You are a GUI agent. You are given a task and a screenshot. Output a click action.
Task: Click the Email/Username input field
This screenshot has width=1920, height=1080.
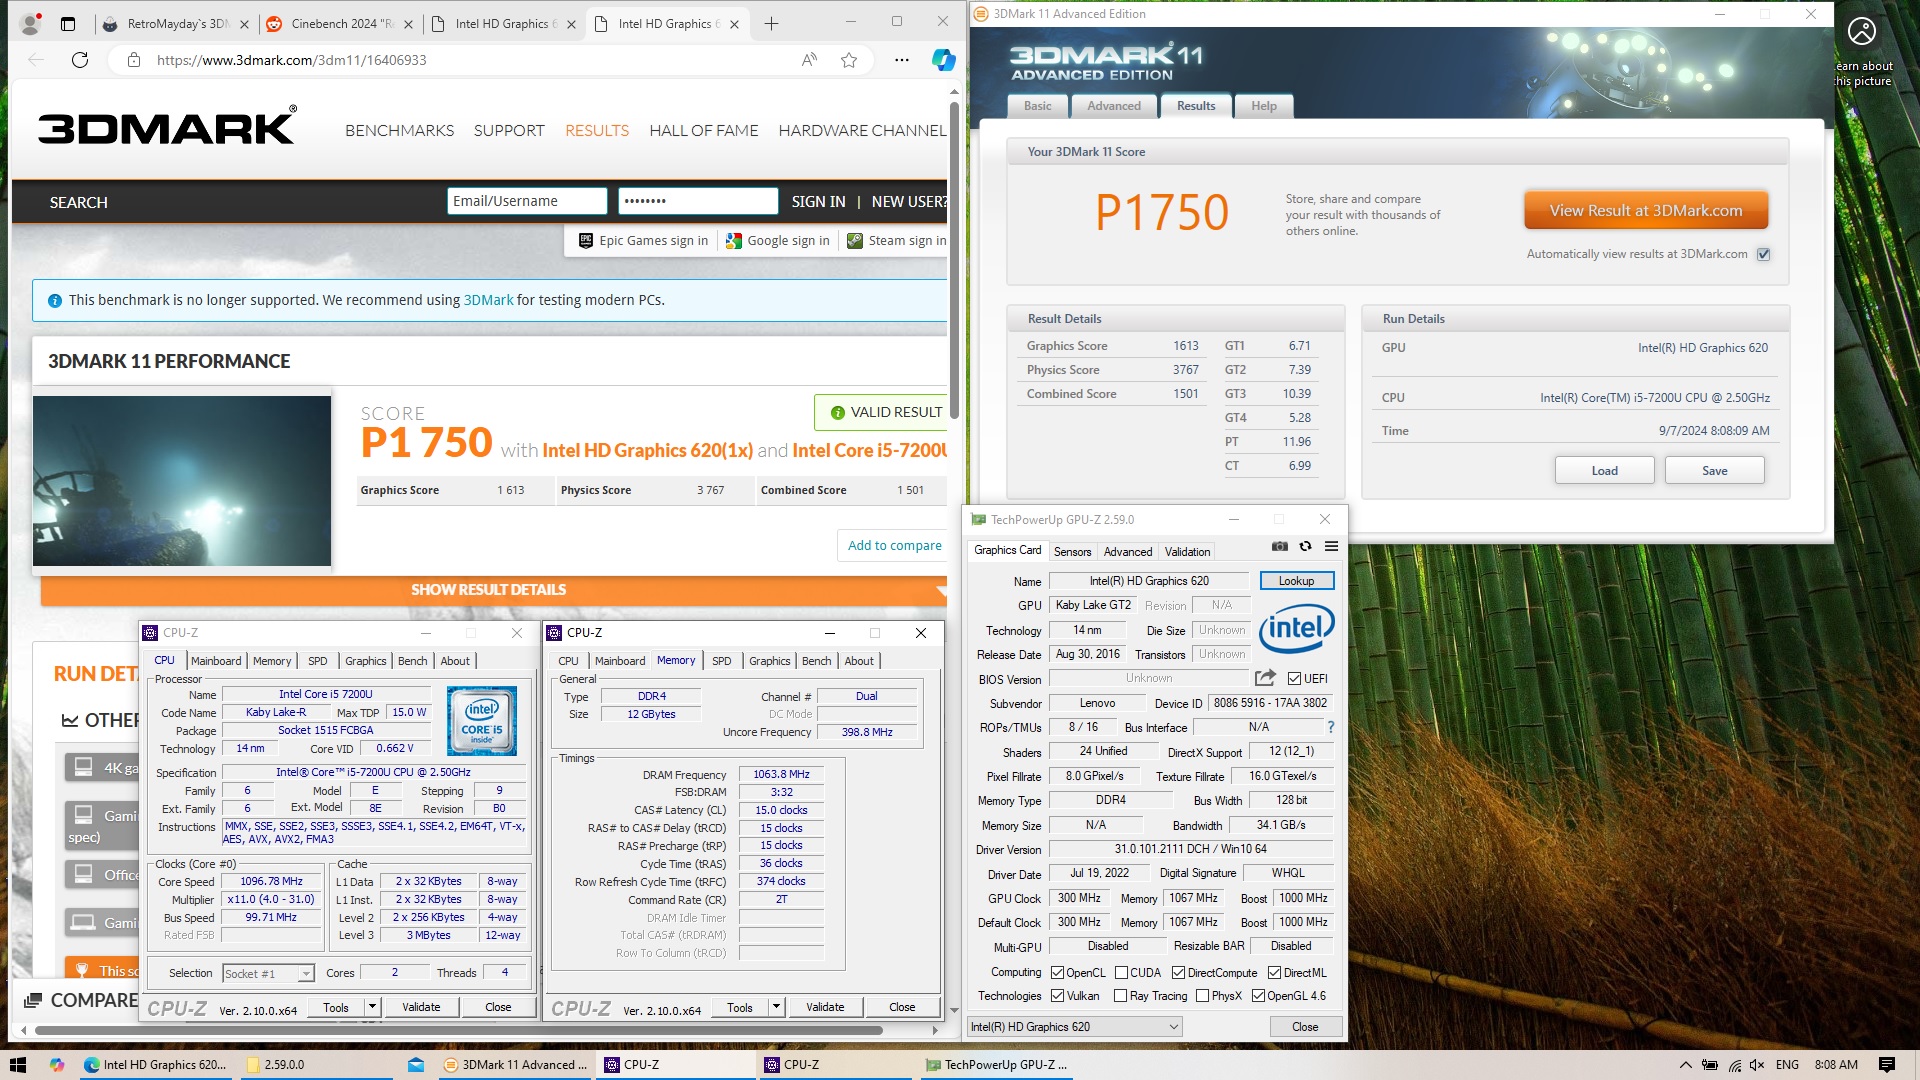(527, 201)
